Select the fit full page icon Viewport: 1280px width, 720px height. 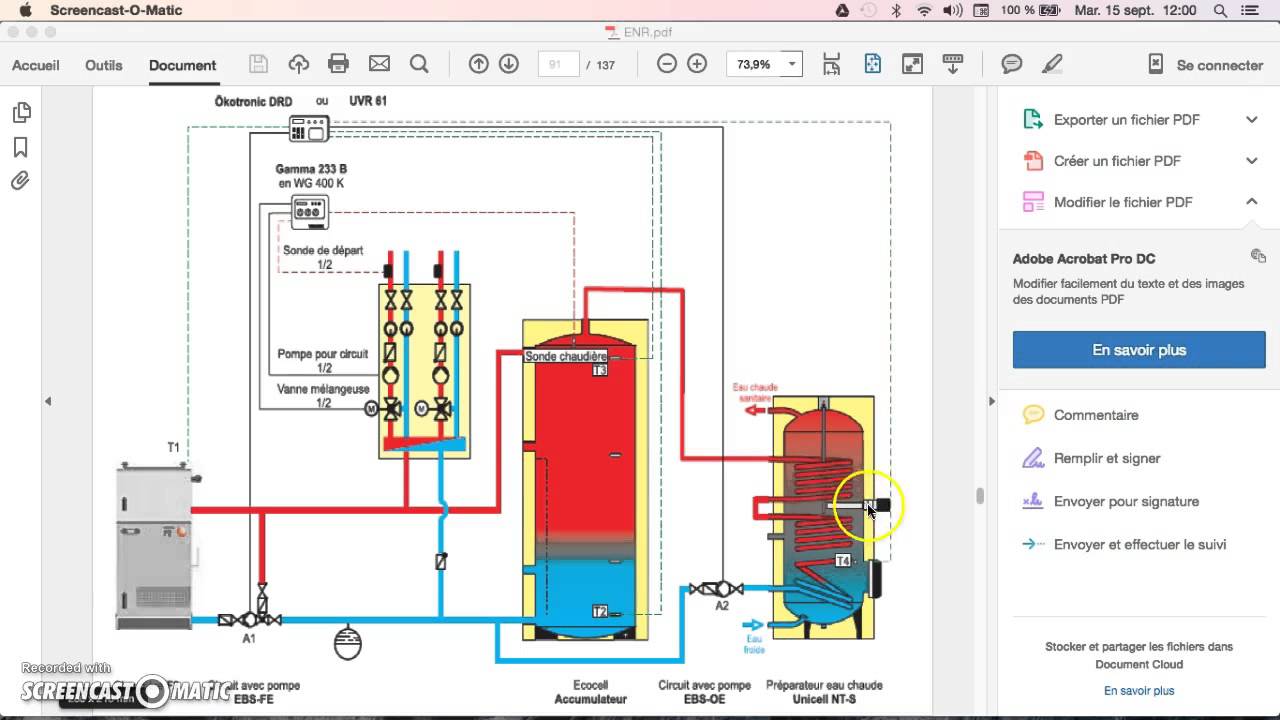point(872,64)
